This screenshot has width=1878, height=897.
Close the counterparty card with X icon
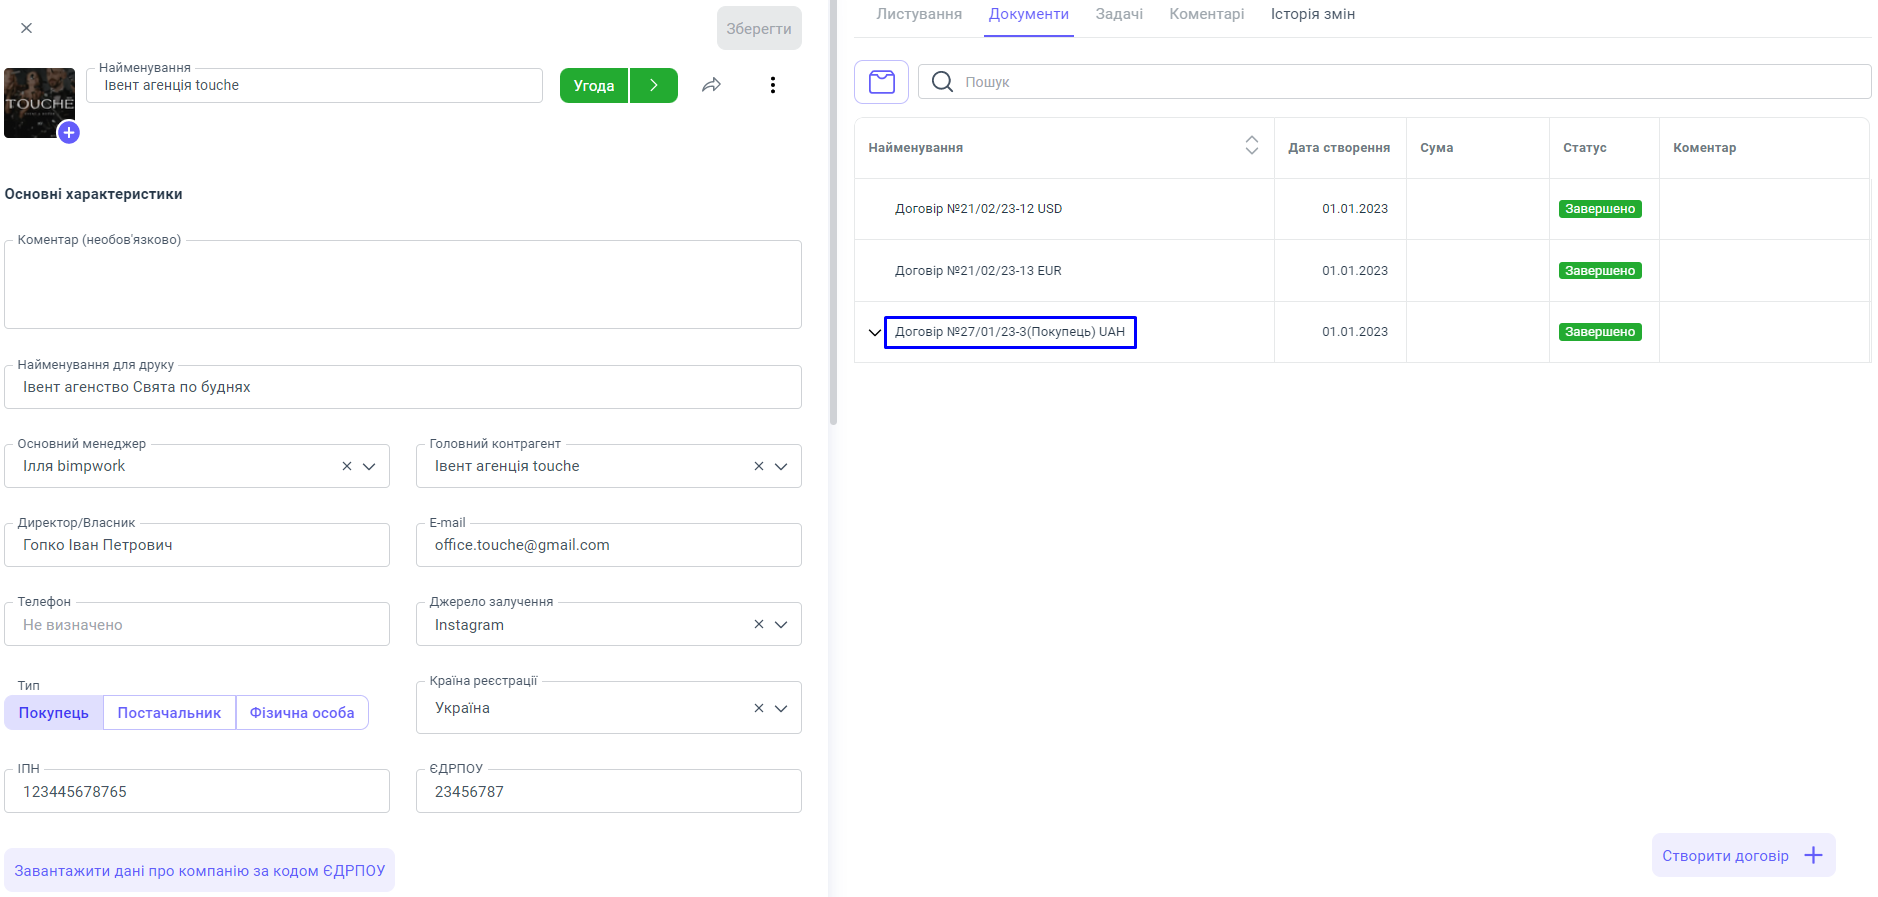coord(27,28)
